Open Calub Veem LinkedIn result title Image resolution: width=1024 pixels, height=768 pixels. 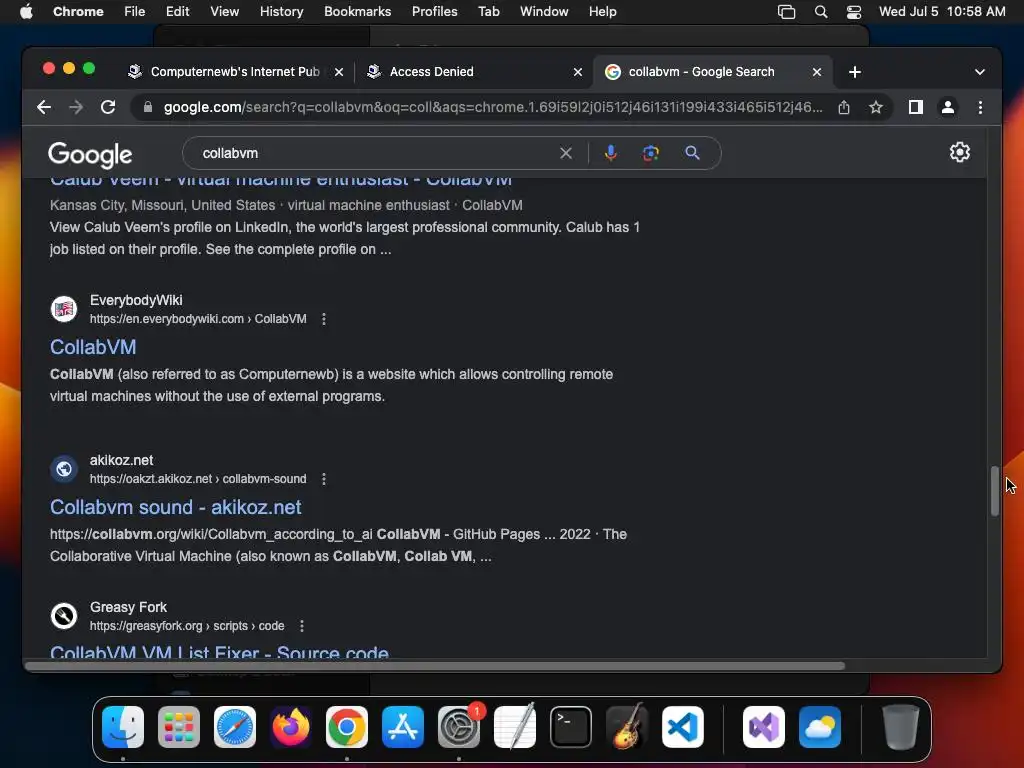pyautogui.click(x=281, y=180)
